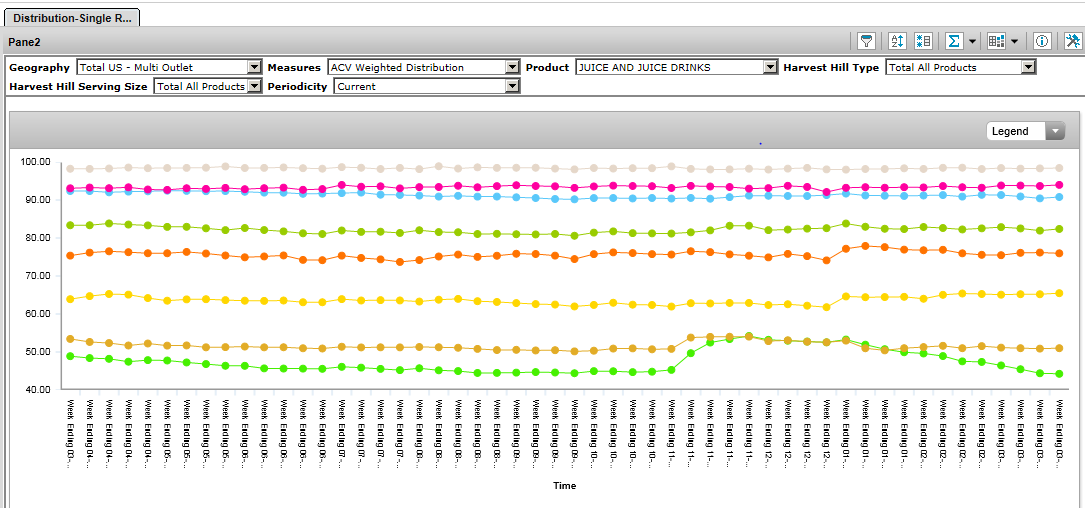The image size is (1085, 508).
Task: Open the Measures dropdown list
Action: (x=512, y=68)
